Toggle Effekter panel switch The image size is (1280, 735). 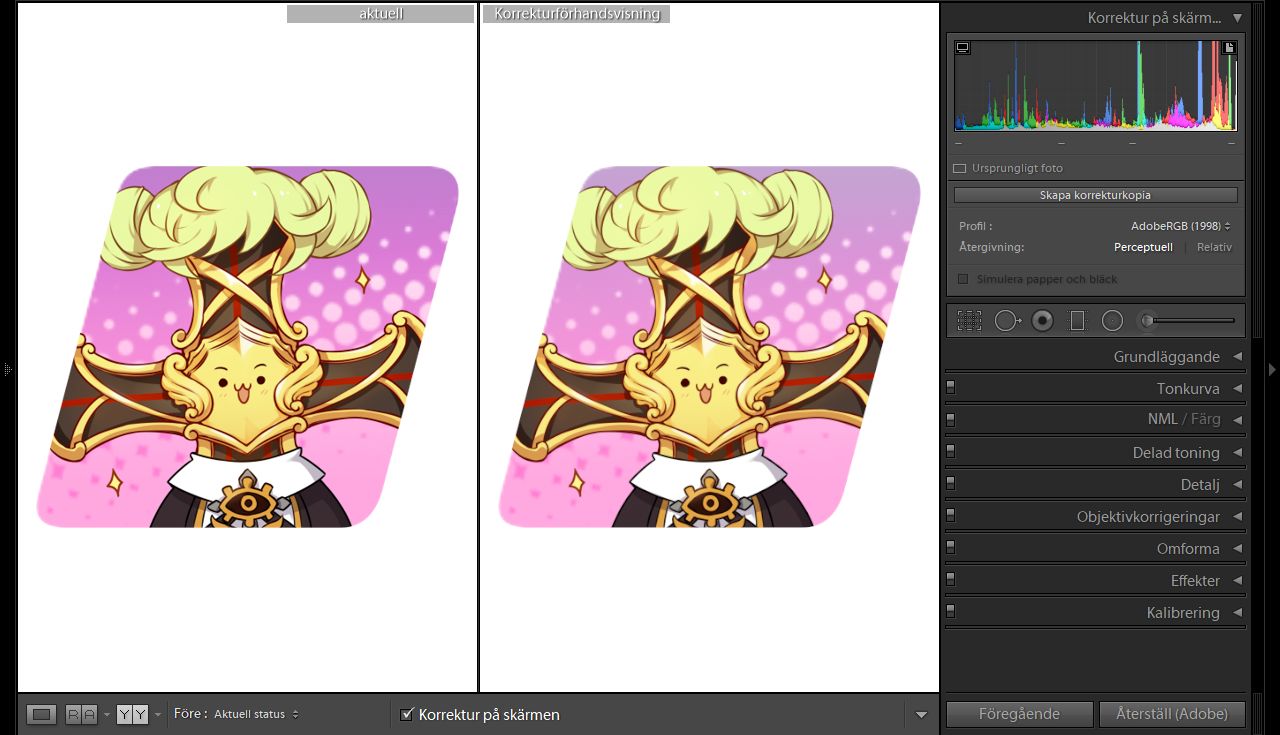tap(950, 579)
